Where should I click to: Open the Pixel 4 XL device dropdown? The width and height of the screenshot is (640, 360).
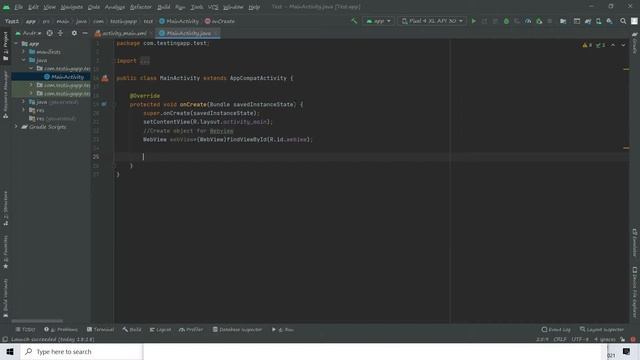coord(432,21)
